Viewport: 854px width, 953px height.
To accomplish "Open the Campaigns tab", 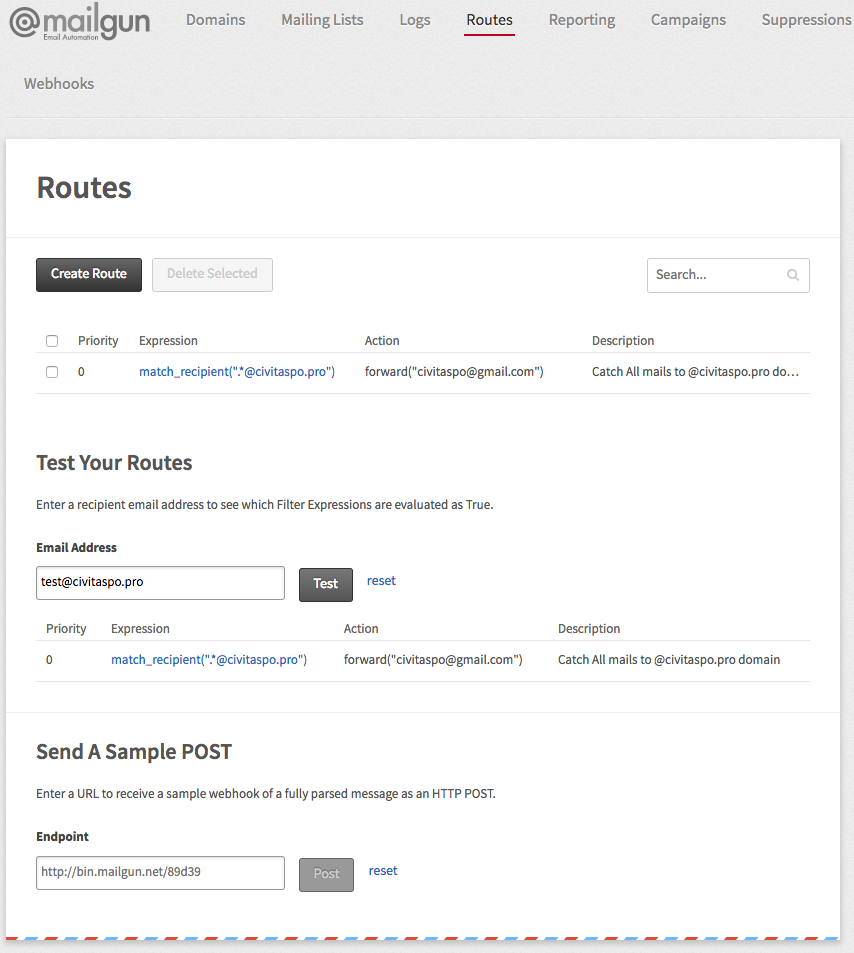I will pyautogui.click(x=688, y=20).
